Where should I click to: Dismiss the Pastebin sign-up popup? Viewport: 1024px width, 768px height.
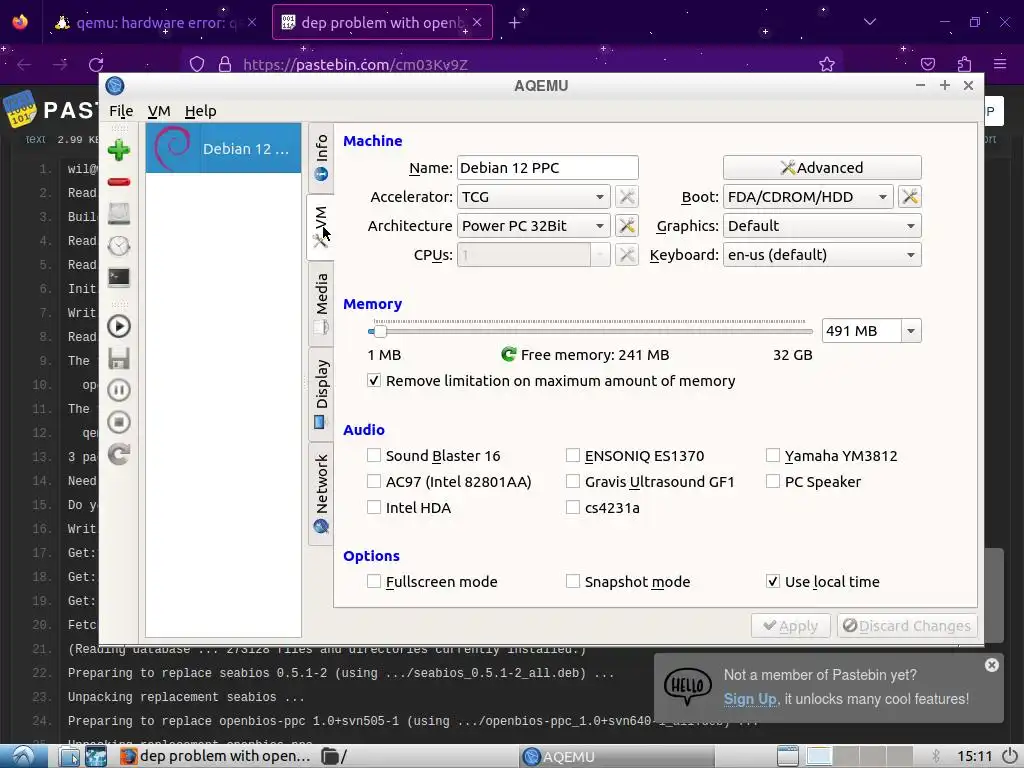pyautogui.click(x=991, y=665)
